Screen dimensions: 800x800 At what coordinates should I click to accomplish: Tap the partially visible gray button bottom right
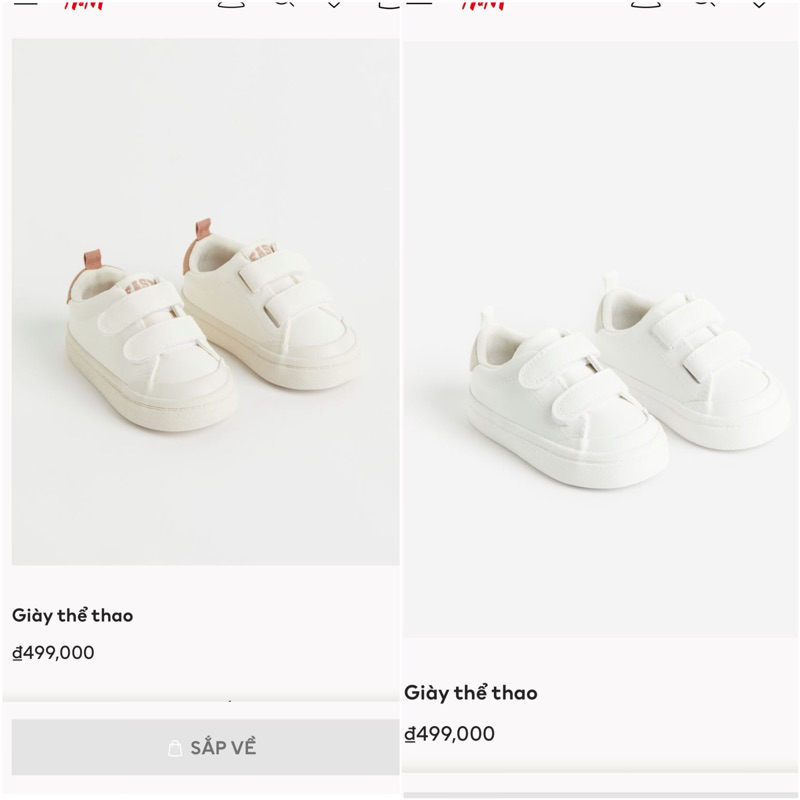point(600,795)
